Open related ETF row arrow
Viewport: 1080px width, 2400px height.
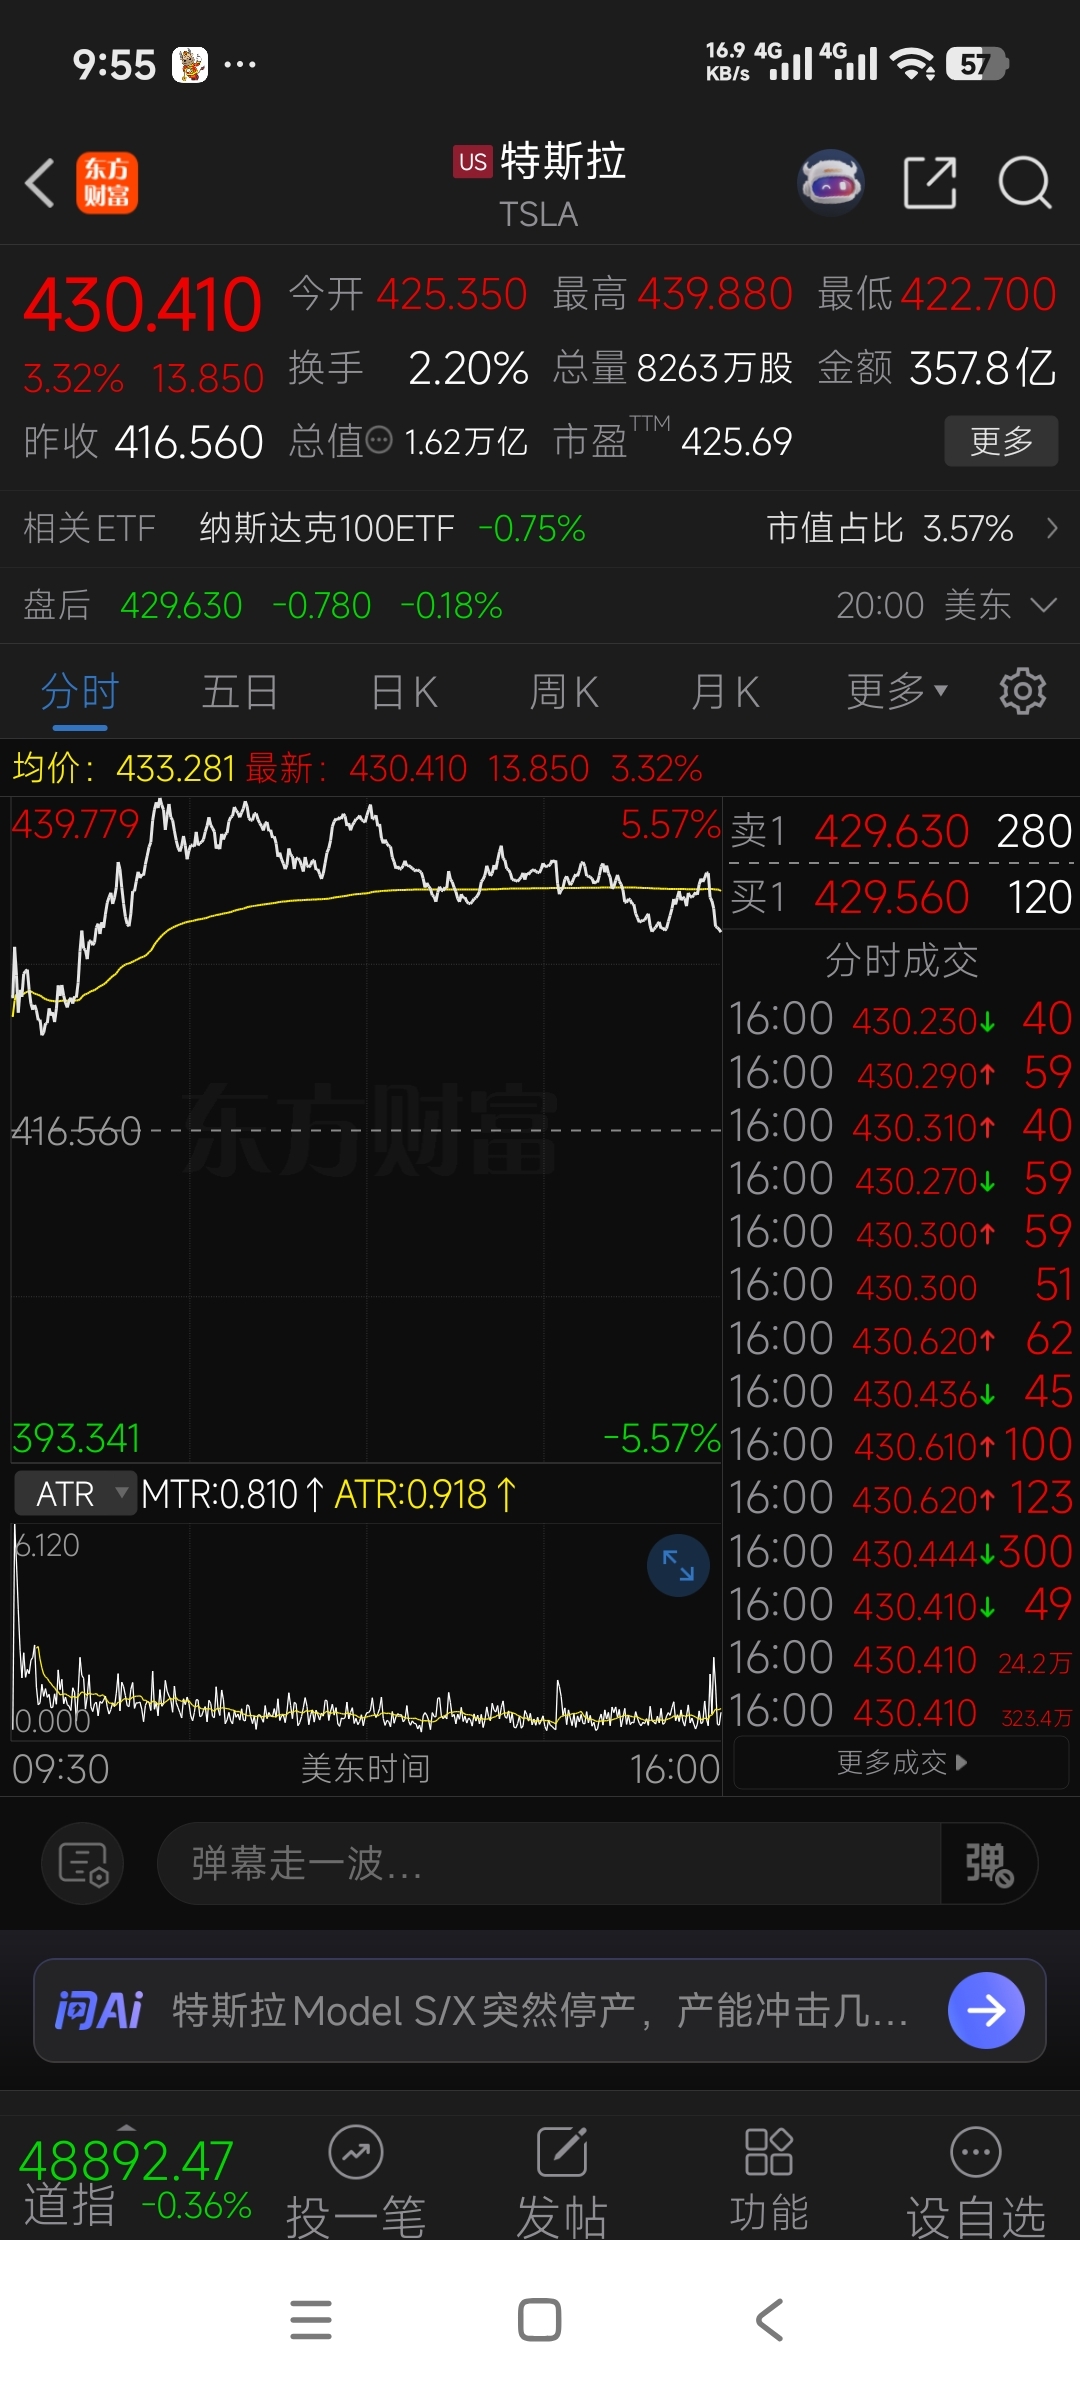coord(1051,528)
